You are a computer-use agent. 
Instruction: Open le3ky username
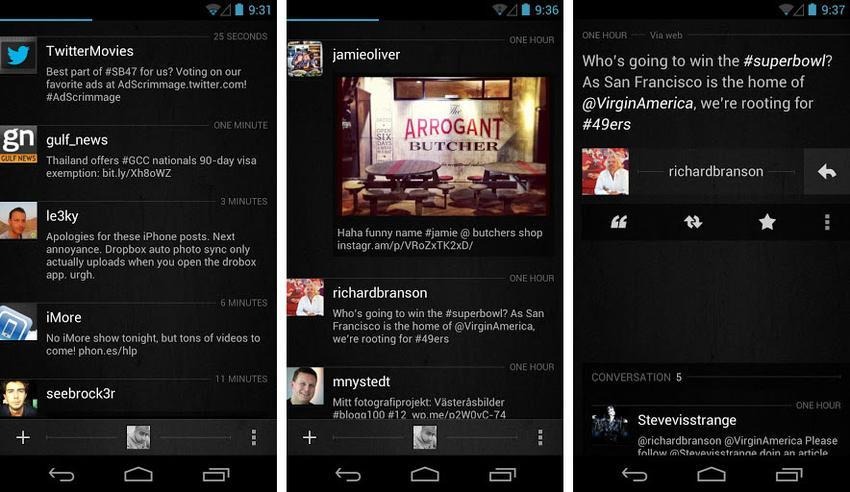click(62, 216)
